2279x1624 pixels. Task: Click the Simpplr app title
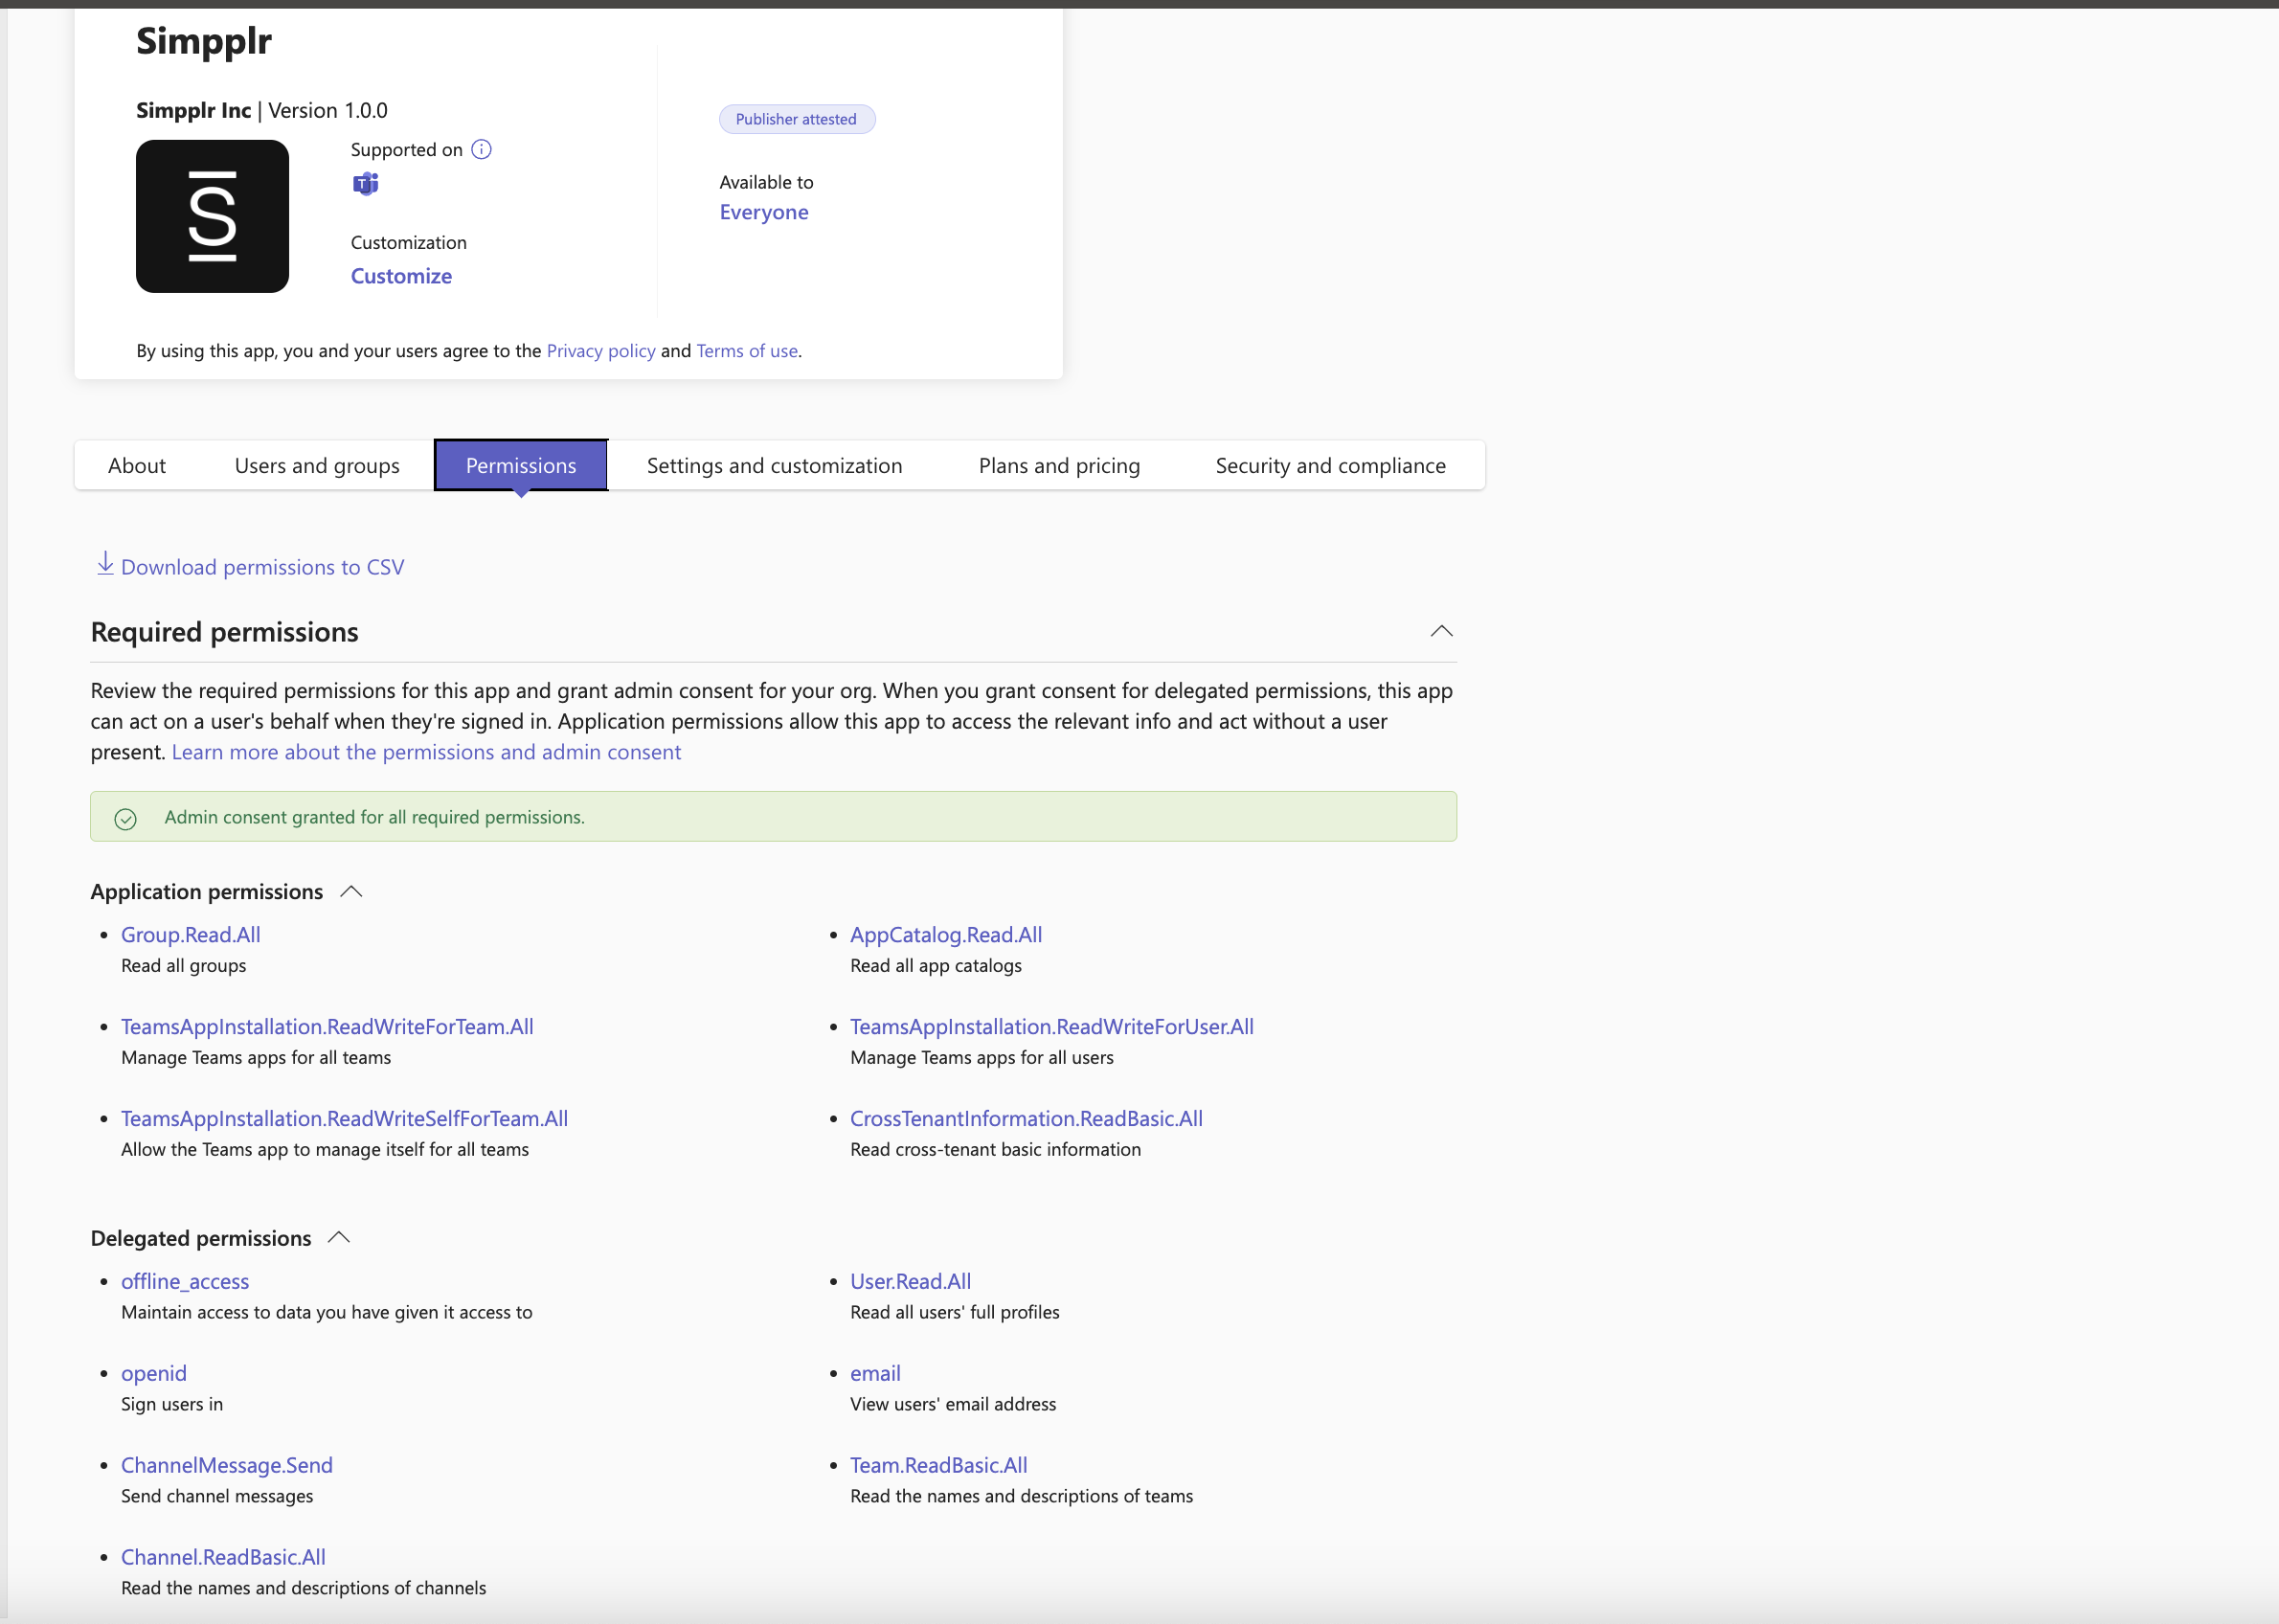point(204,41)
